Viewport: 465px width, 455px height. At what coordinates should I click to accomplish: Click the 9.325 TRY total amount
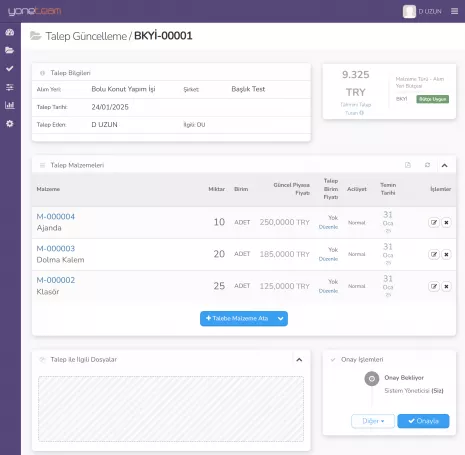click(356, 83)
